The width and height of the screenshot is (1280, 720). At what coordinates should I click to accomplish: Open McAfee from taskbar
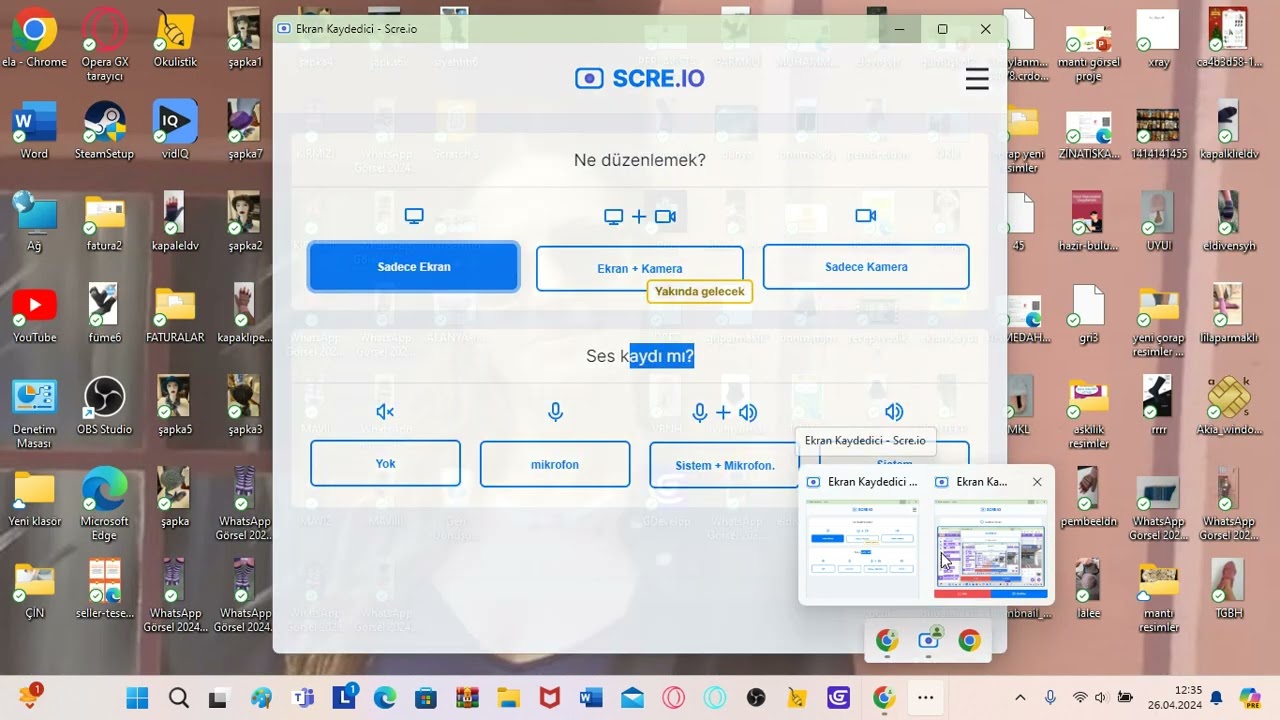point(550,698)
